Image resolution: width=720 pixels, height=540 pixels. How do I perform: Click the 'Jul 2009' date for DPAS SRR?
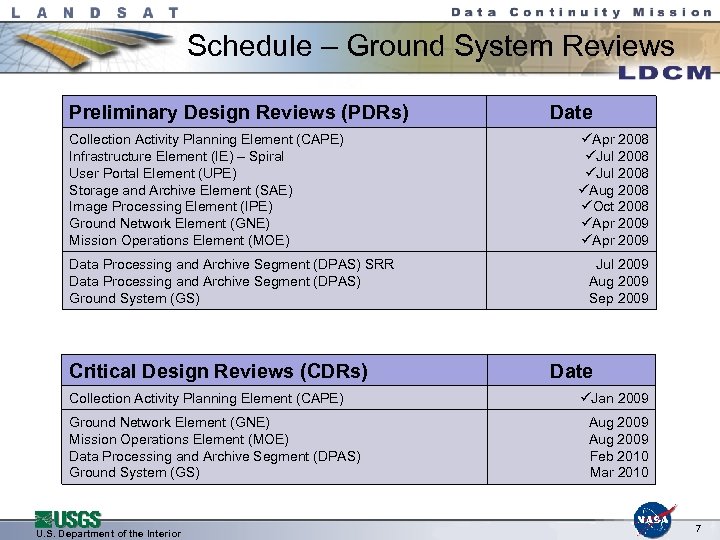622,264
